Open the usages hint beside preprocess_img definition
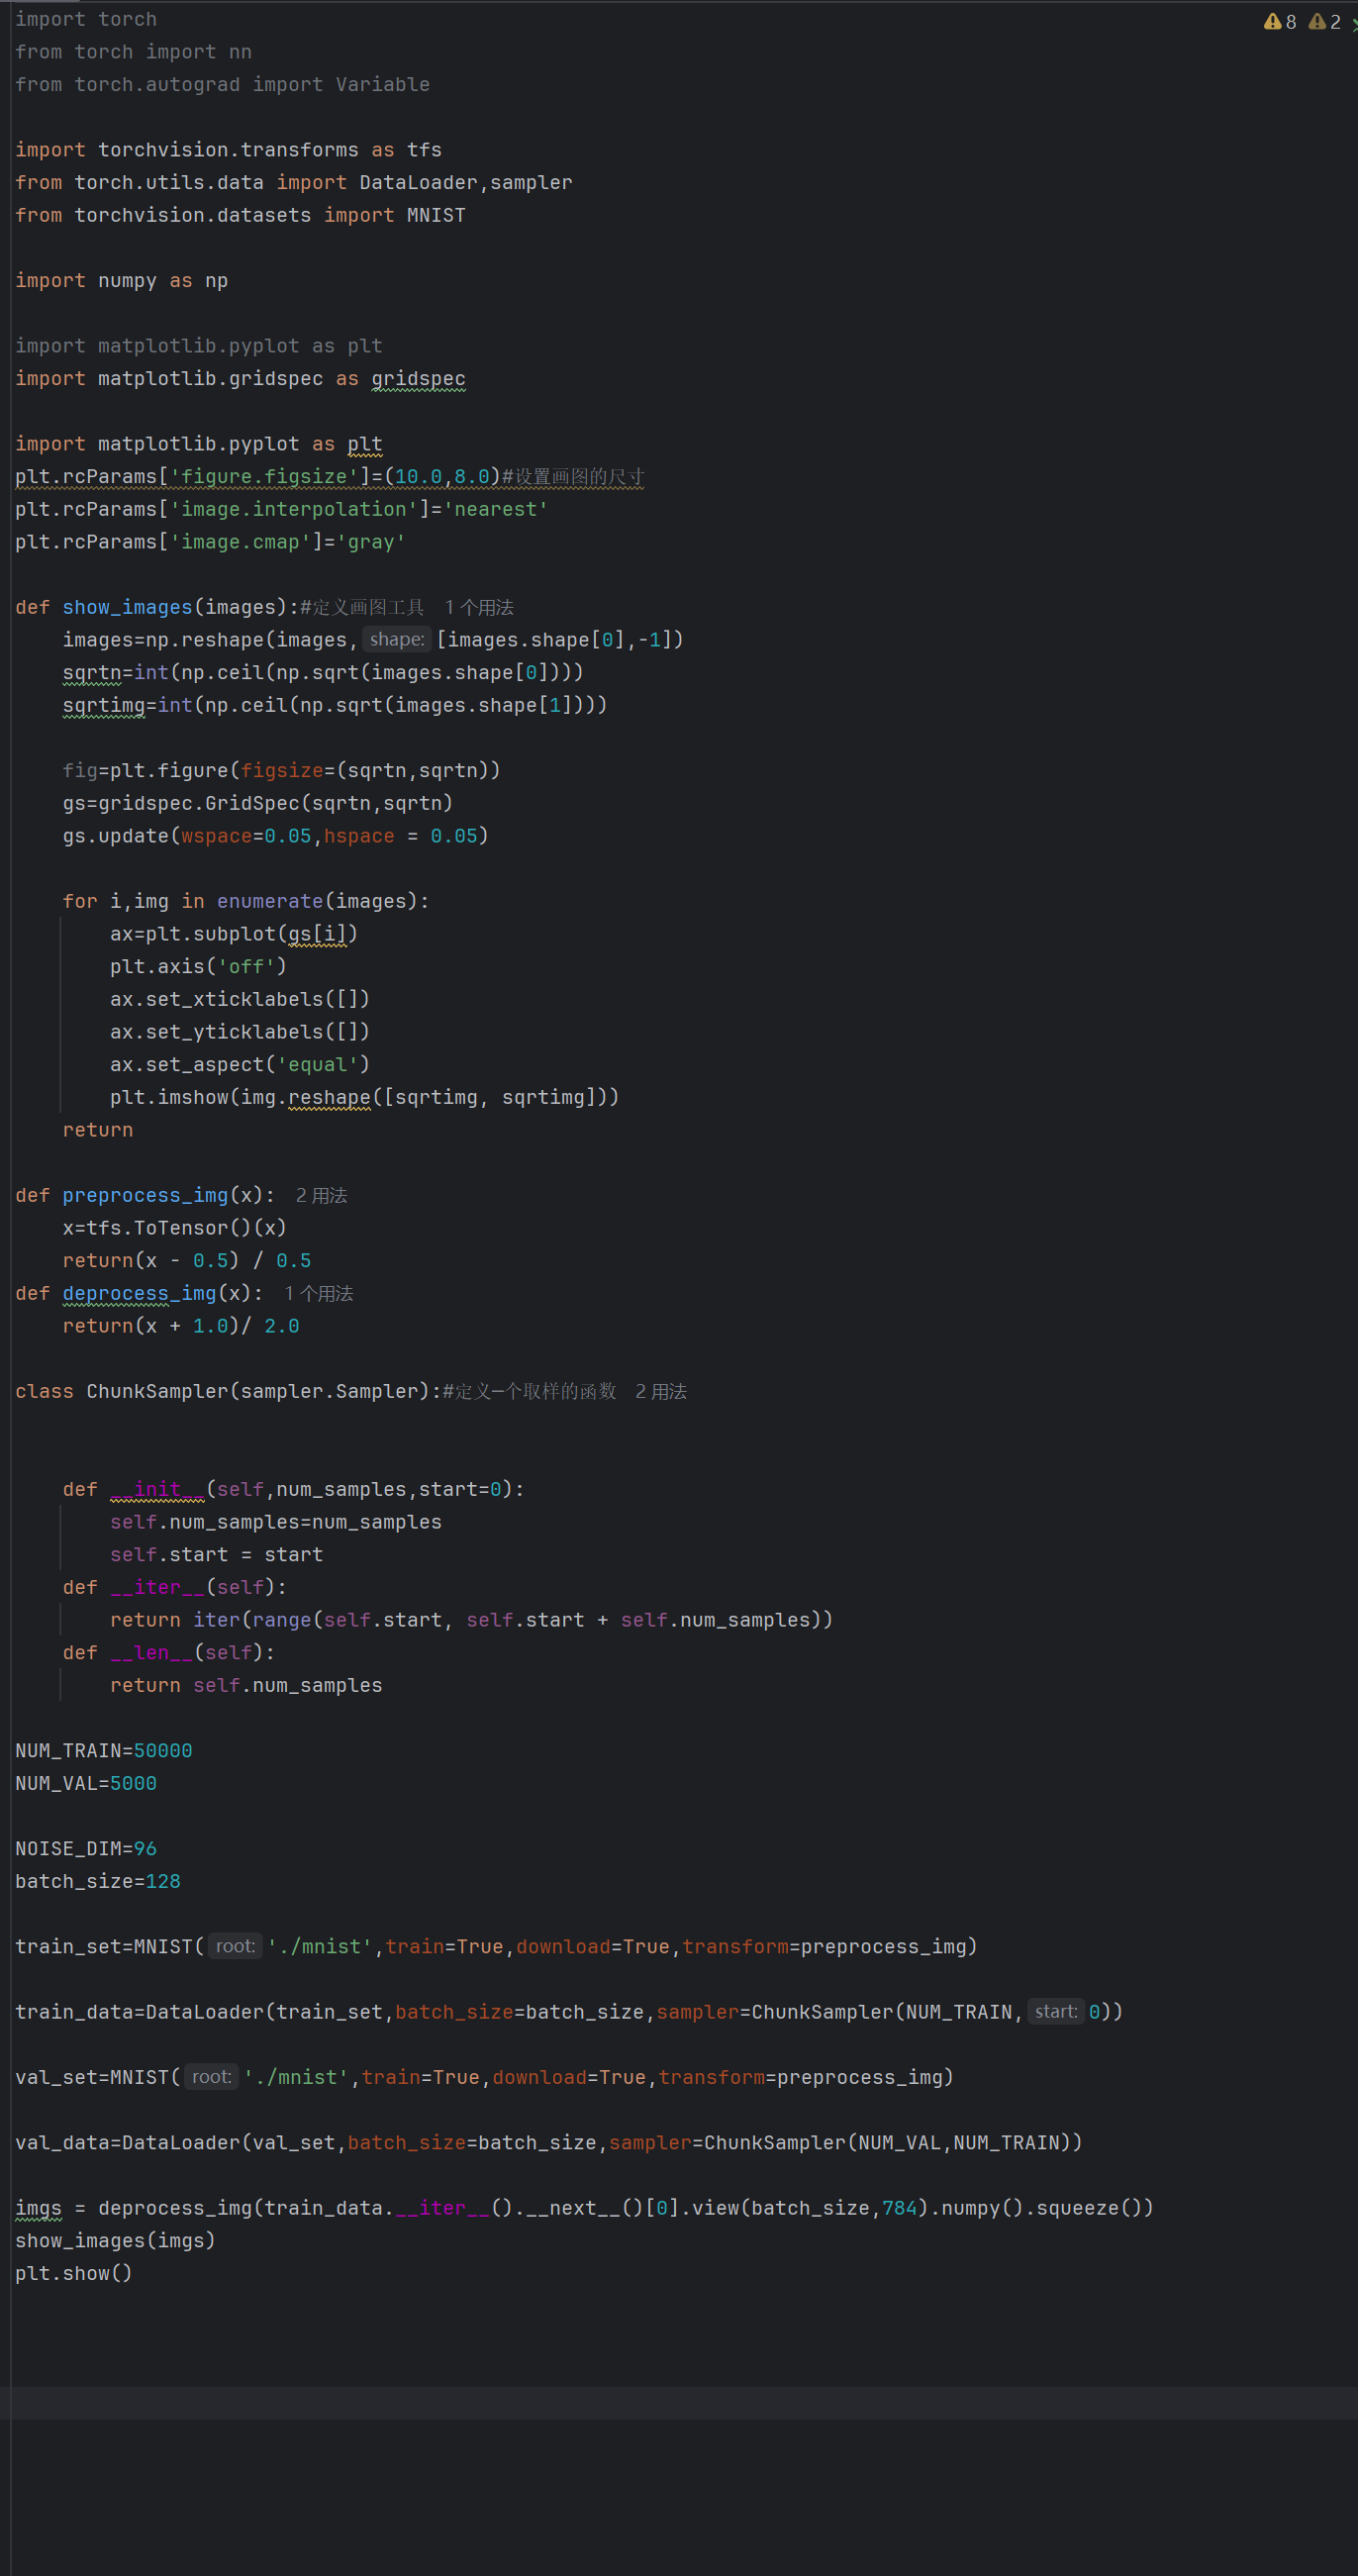The height and width of the screenshot is (2576, 1358). tap(321, 1195)
